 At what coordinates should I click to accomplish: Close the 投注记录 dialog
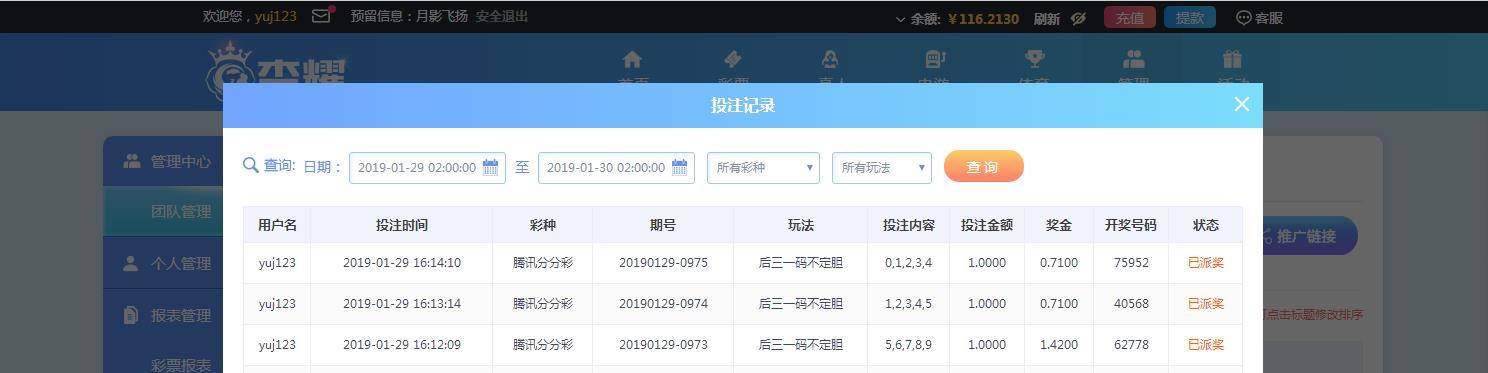point(1242,104)
